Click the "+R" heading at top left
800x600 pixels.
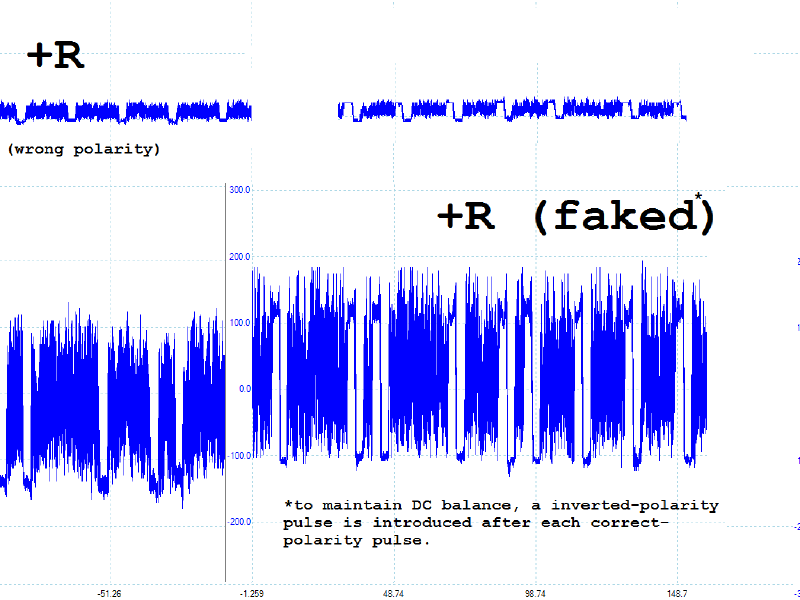click(56, 55)
